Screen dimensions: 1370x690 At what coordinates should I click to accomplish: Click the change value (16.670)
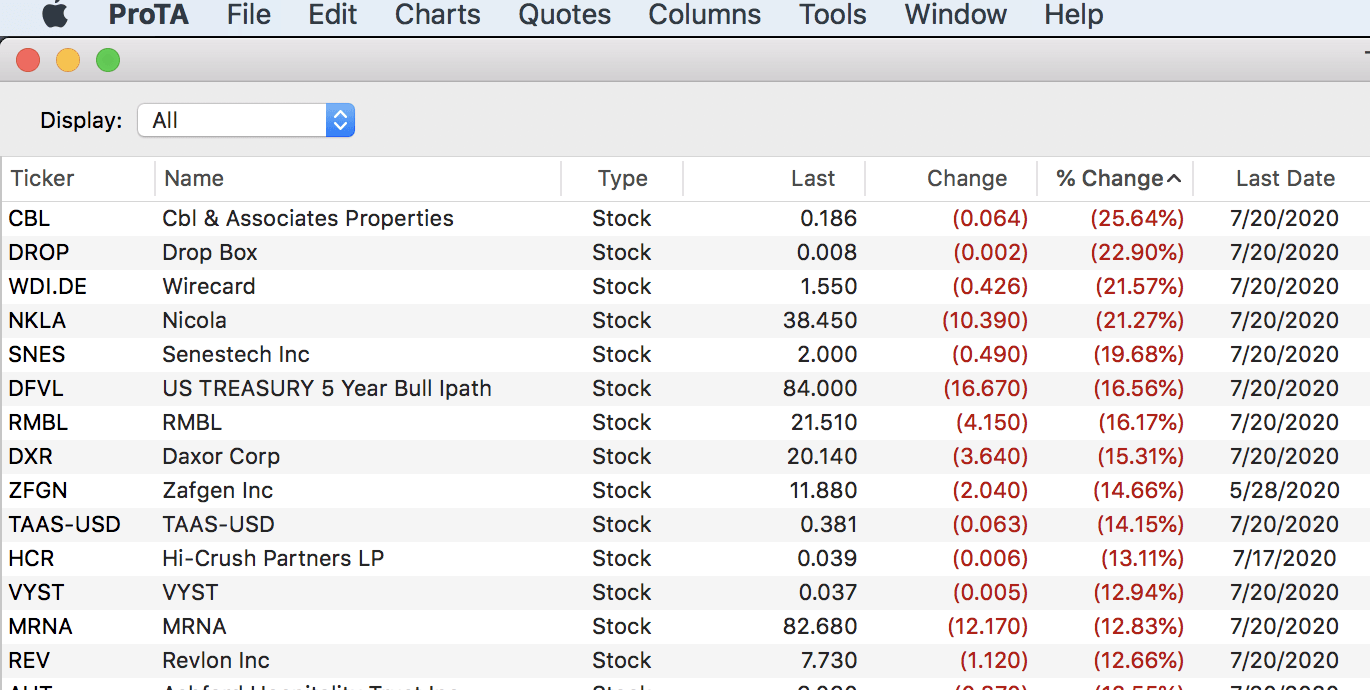[x=985, y=388]
